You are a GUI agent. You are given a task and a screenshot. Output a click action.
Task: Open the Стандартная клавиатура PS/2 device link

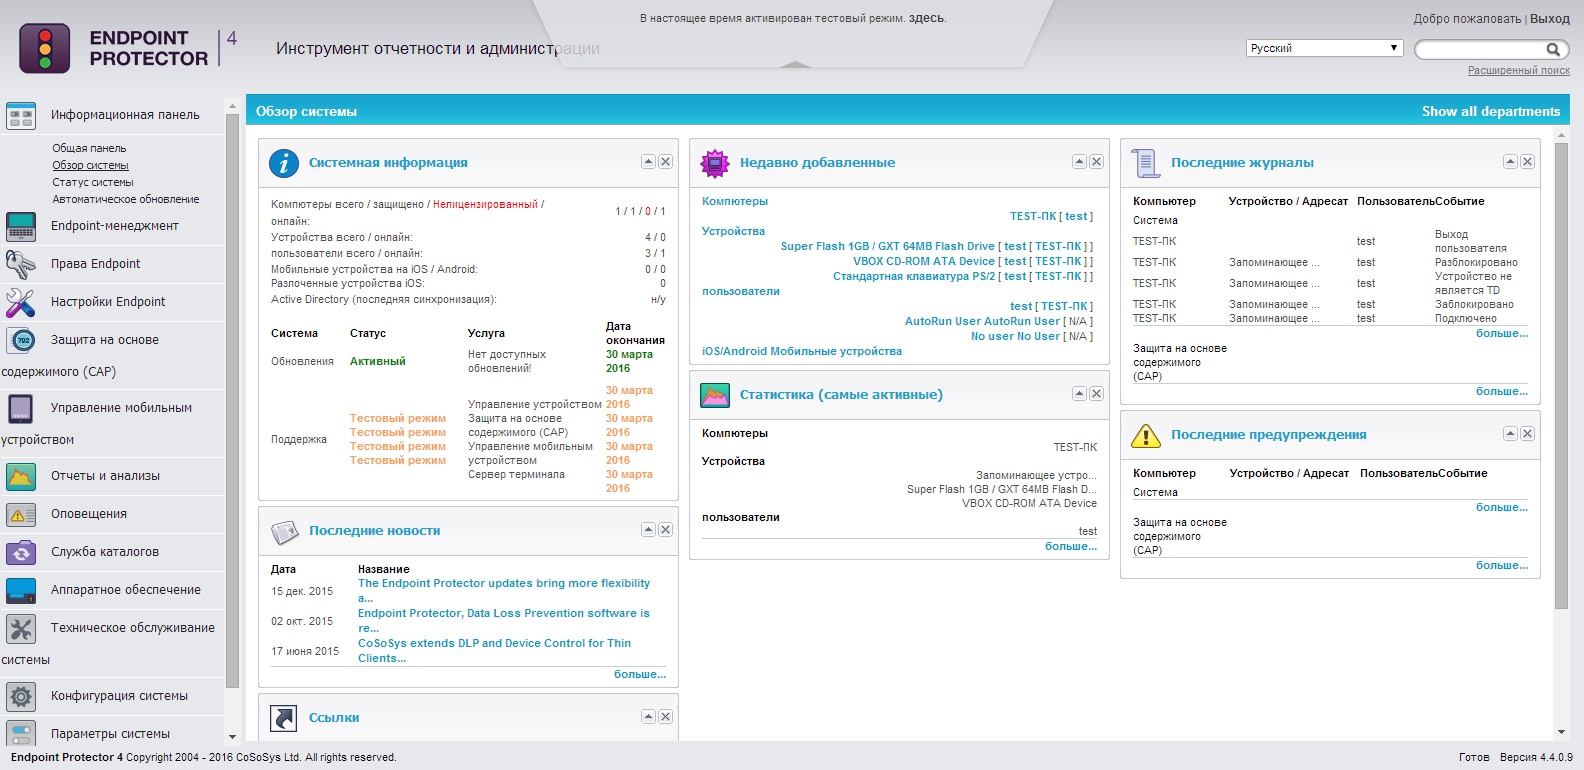coord(914,277)
